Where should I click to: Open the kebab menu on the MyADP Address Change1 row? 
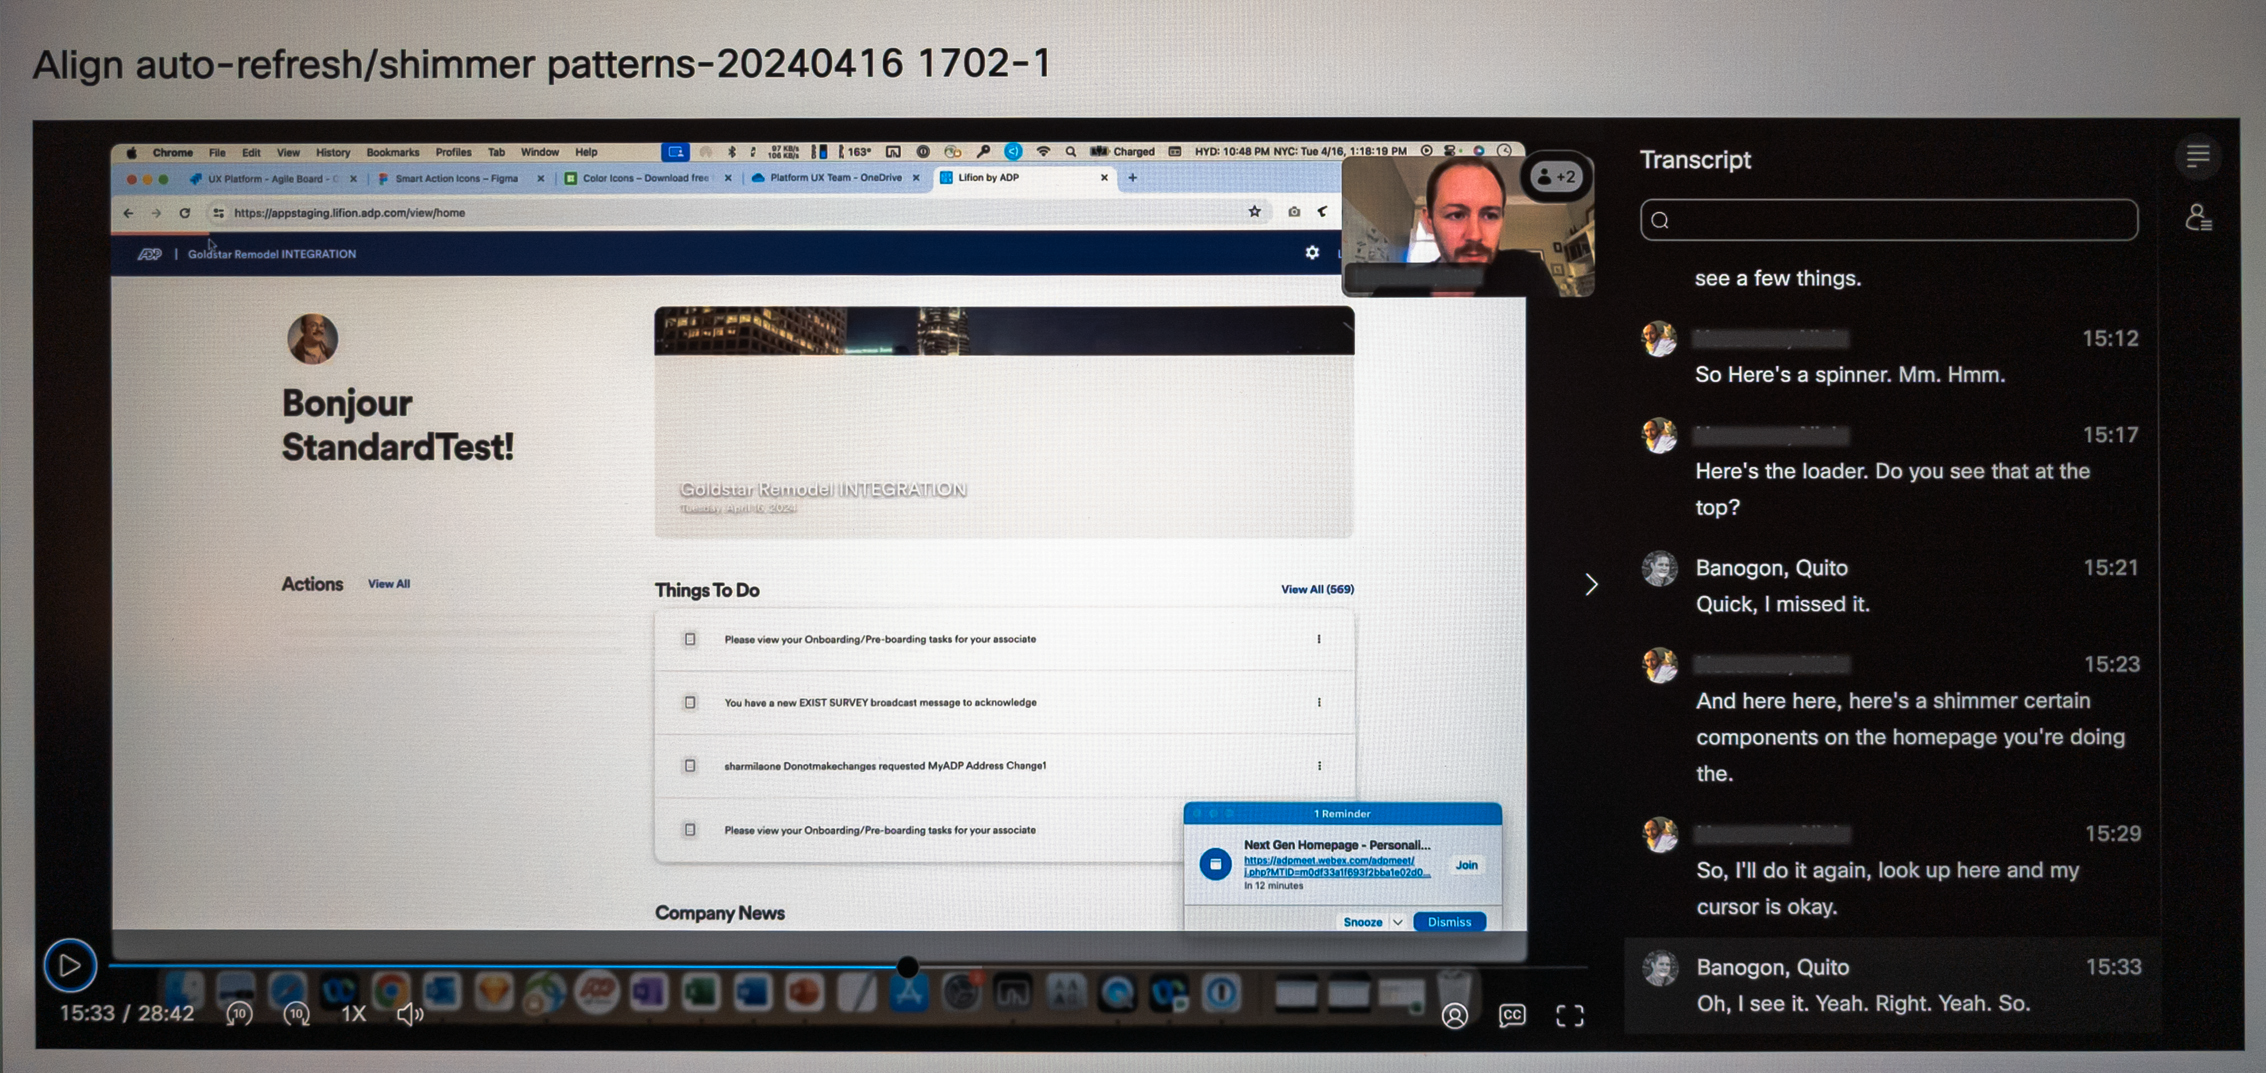point(1319,766)
